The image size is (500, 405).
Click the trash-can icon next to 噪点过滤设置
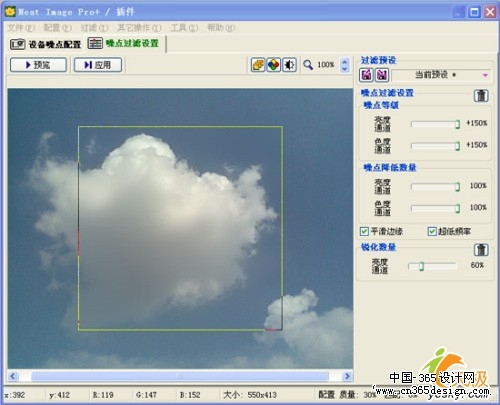pos(481,96)
